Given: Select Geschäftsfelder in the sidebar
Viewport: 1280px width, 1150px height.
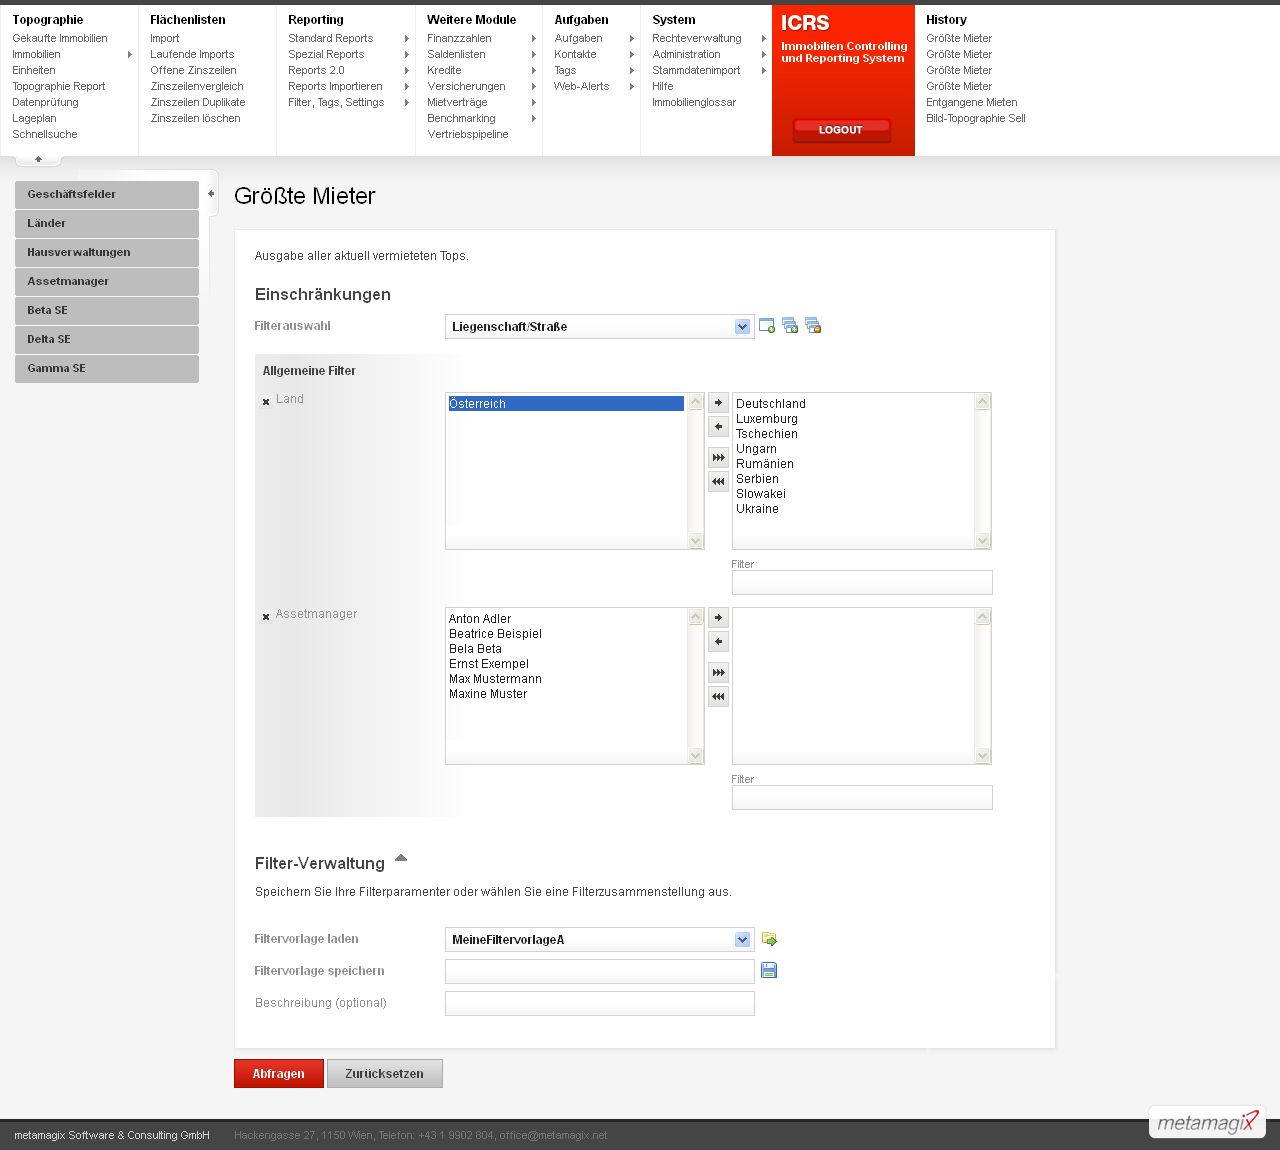Looking at the screenshot, I should click(x=107, y=194).
